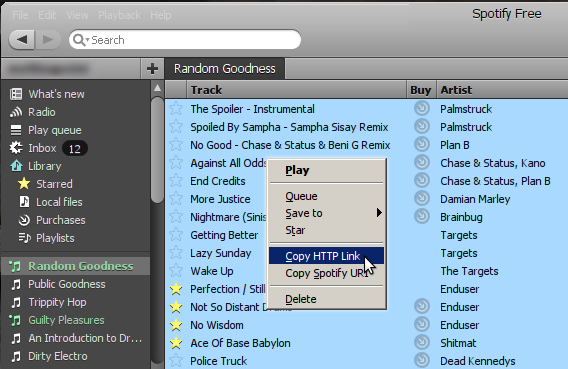Screen dimensions: 568x369
Task: Unstar the Ace Of Base Babylon track
Action: pos(176,343)
